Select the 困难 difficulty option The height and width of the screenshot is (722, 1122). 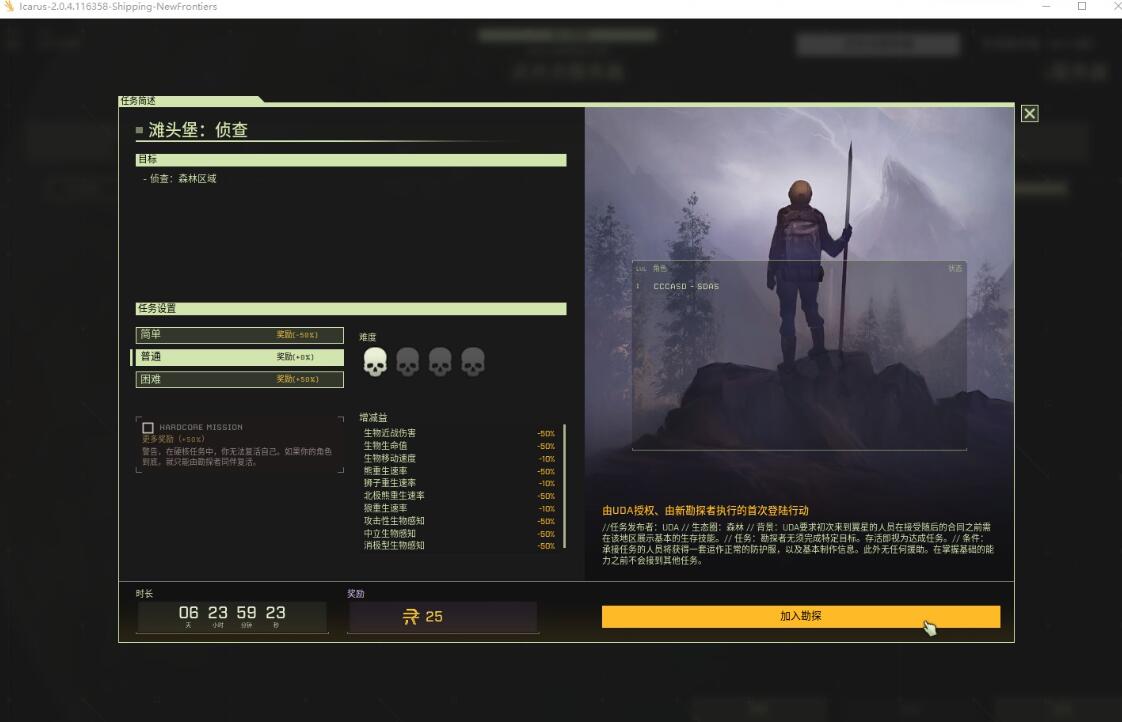coord(240,379)
